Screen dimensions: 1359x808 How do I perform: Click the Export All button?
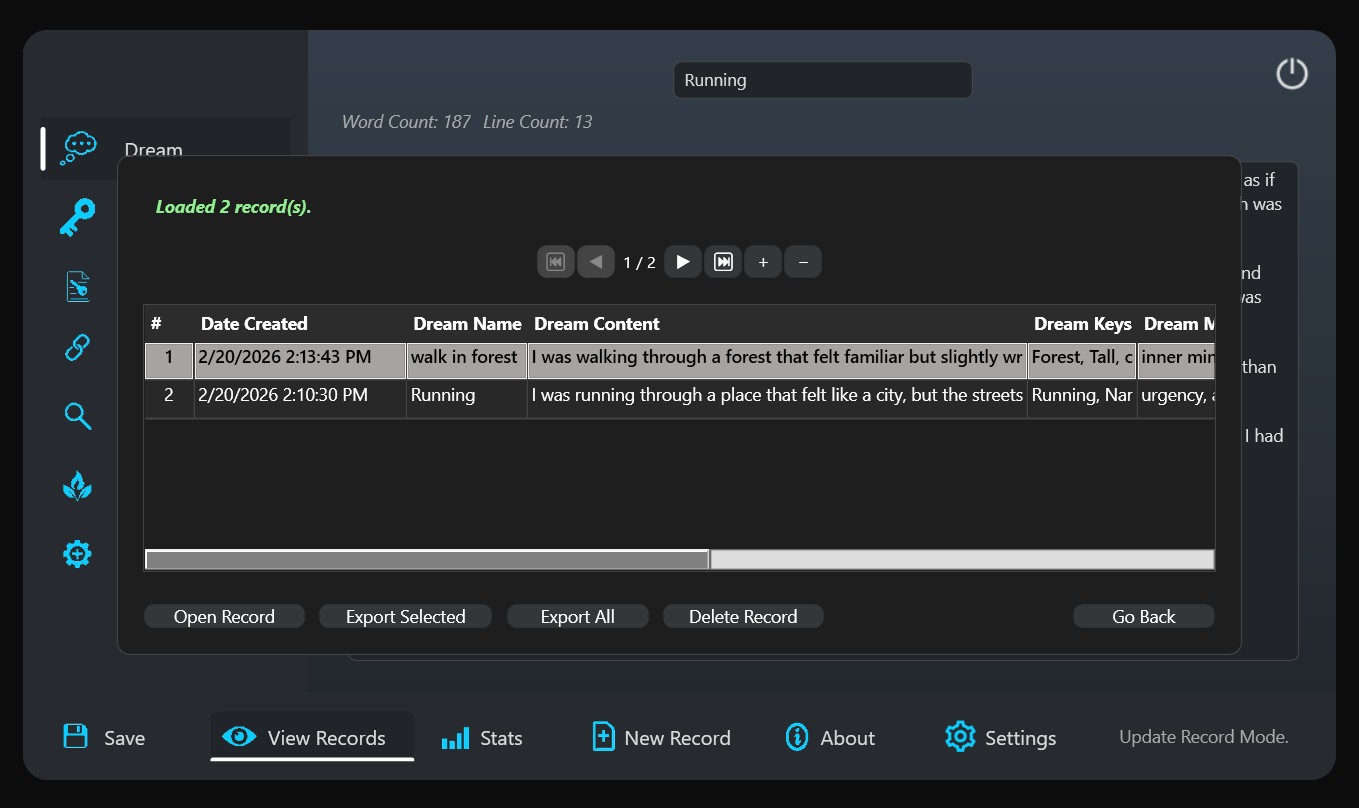578,617
